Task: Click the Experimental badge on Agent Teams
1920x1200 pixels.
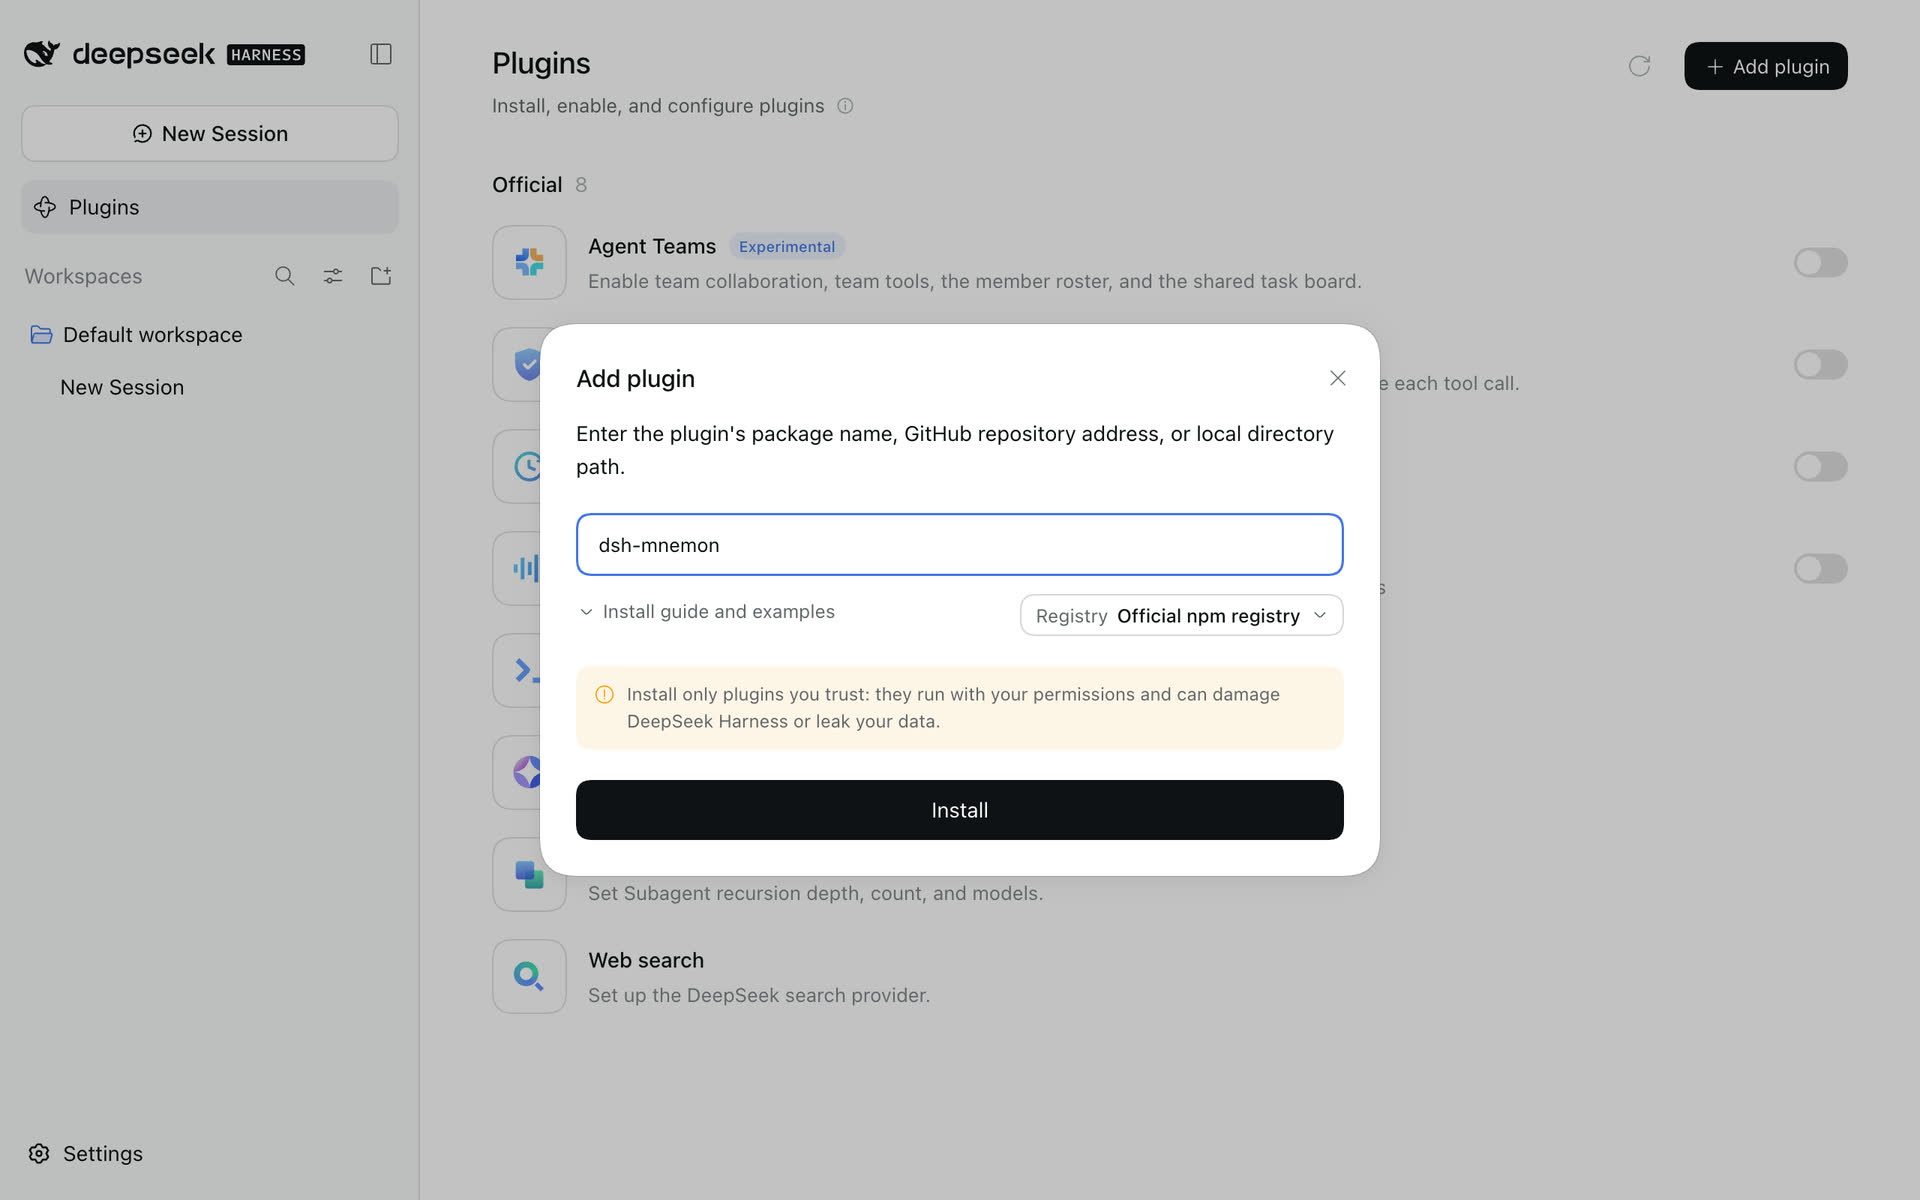Action: (786, 247)
